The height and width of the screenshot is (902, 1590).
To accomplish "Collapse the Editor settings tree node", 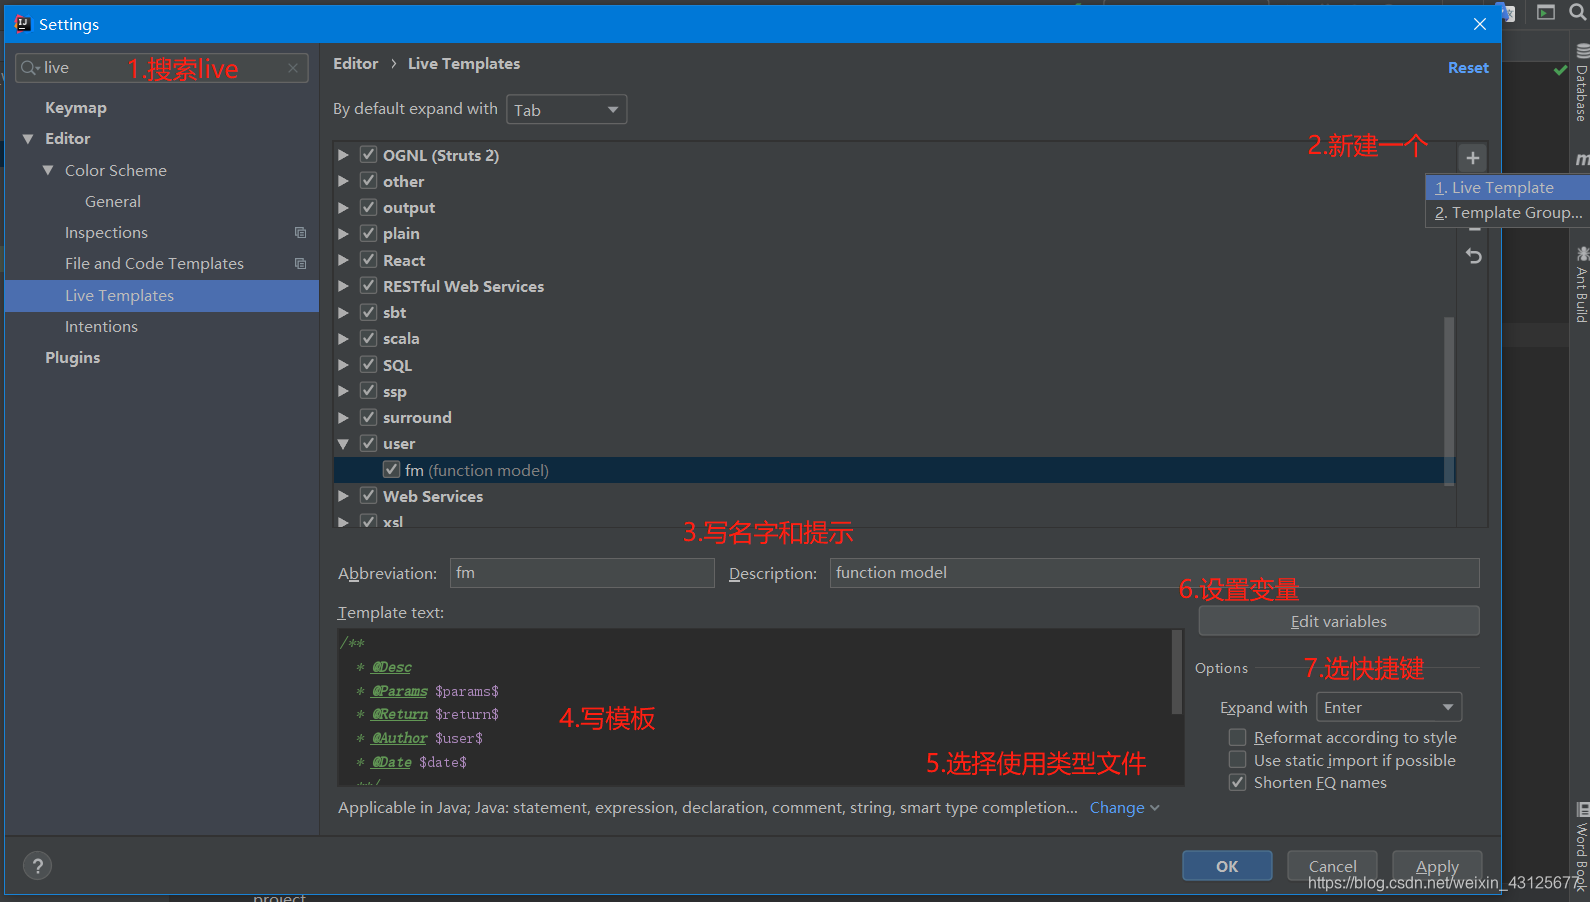I will point(28,139).
